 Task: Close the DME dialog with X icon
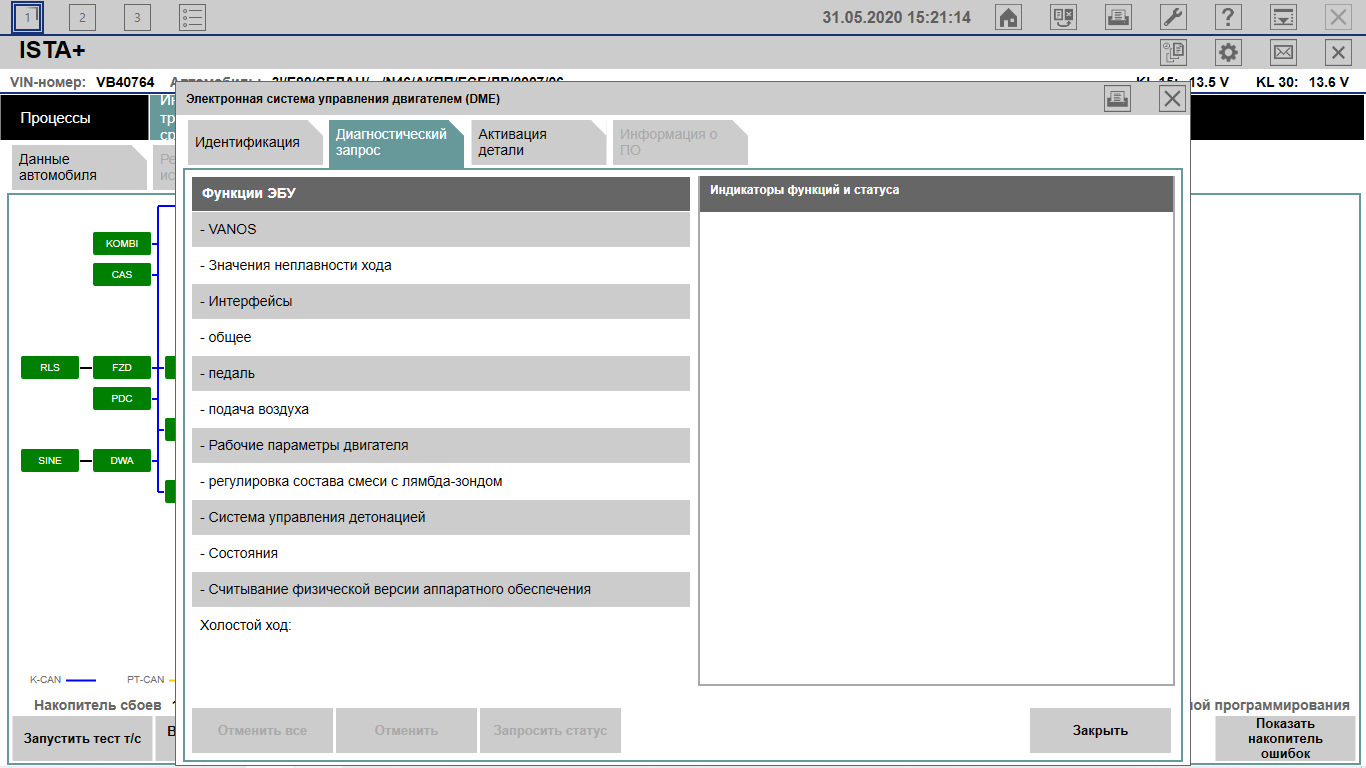[1173, 98]
